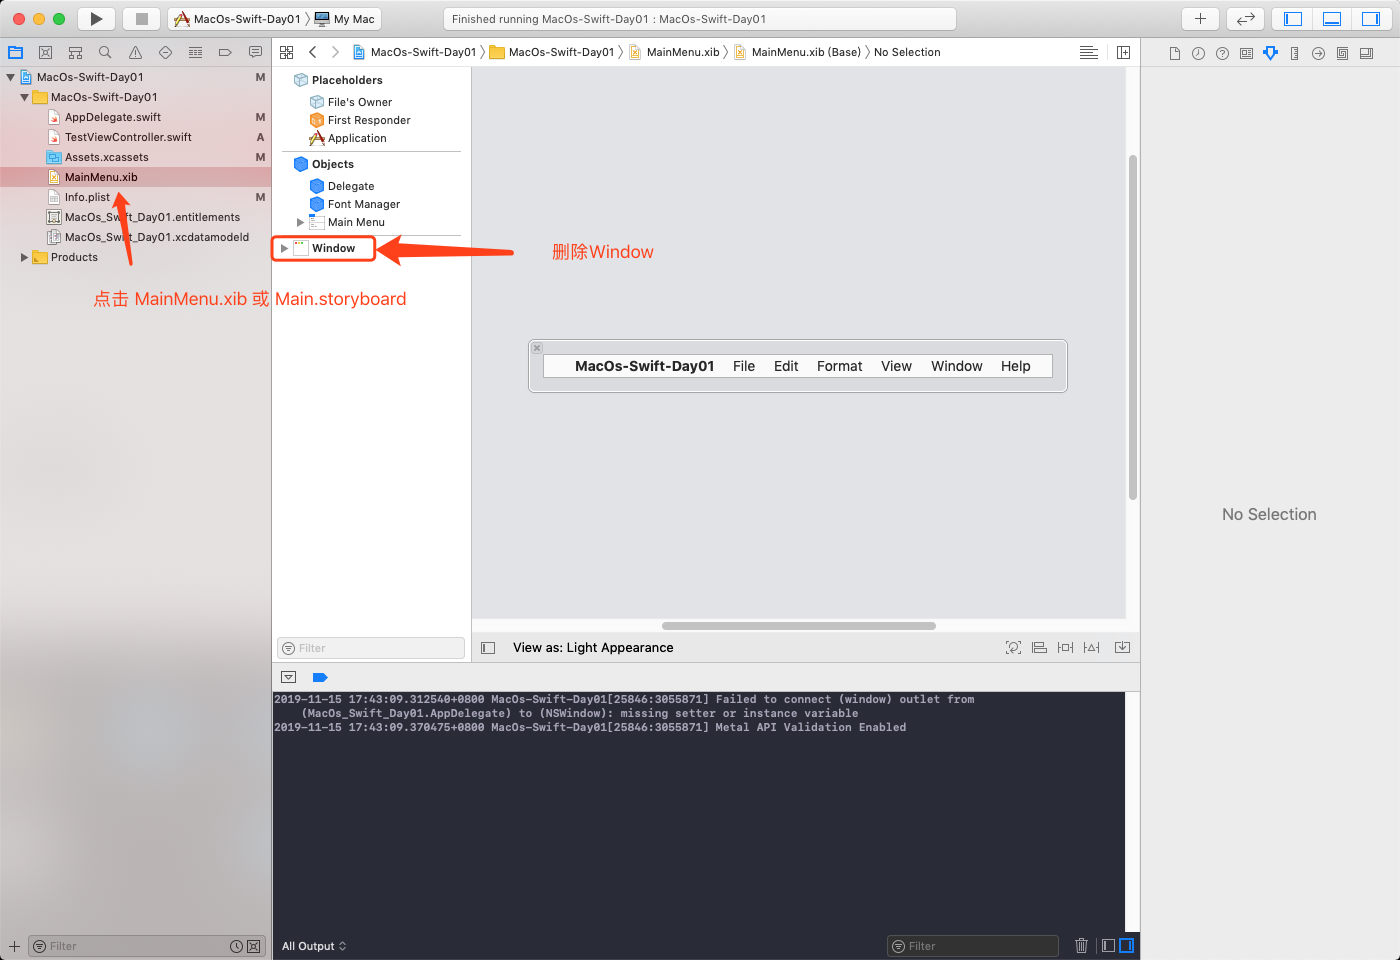Hide the debug area with arrow button
The image size is (1400, 960).
coord(289,677)
